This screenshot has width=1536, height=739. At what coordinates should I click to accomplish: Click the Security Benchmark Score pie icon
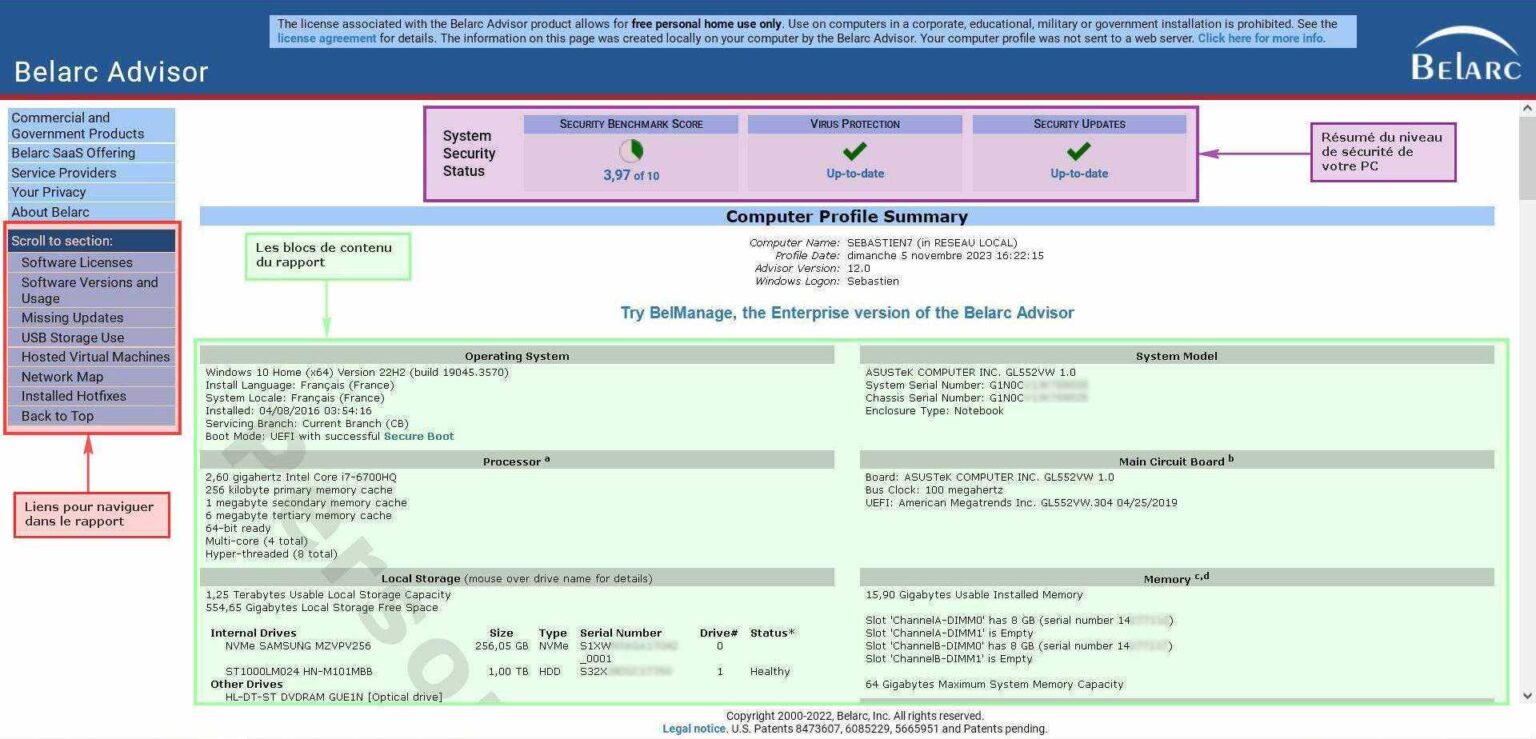(x=631, y=149)
